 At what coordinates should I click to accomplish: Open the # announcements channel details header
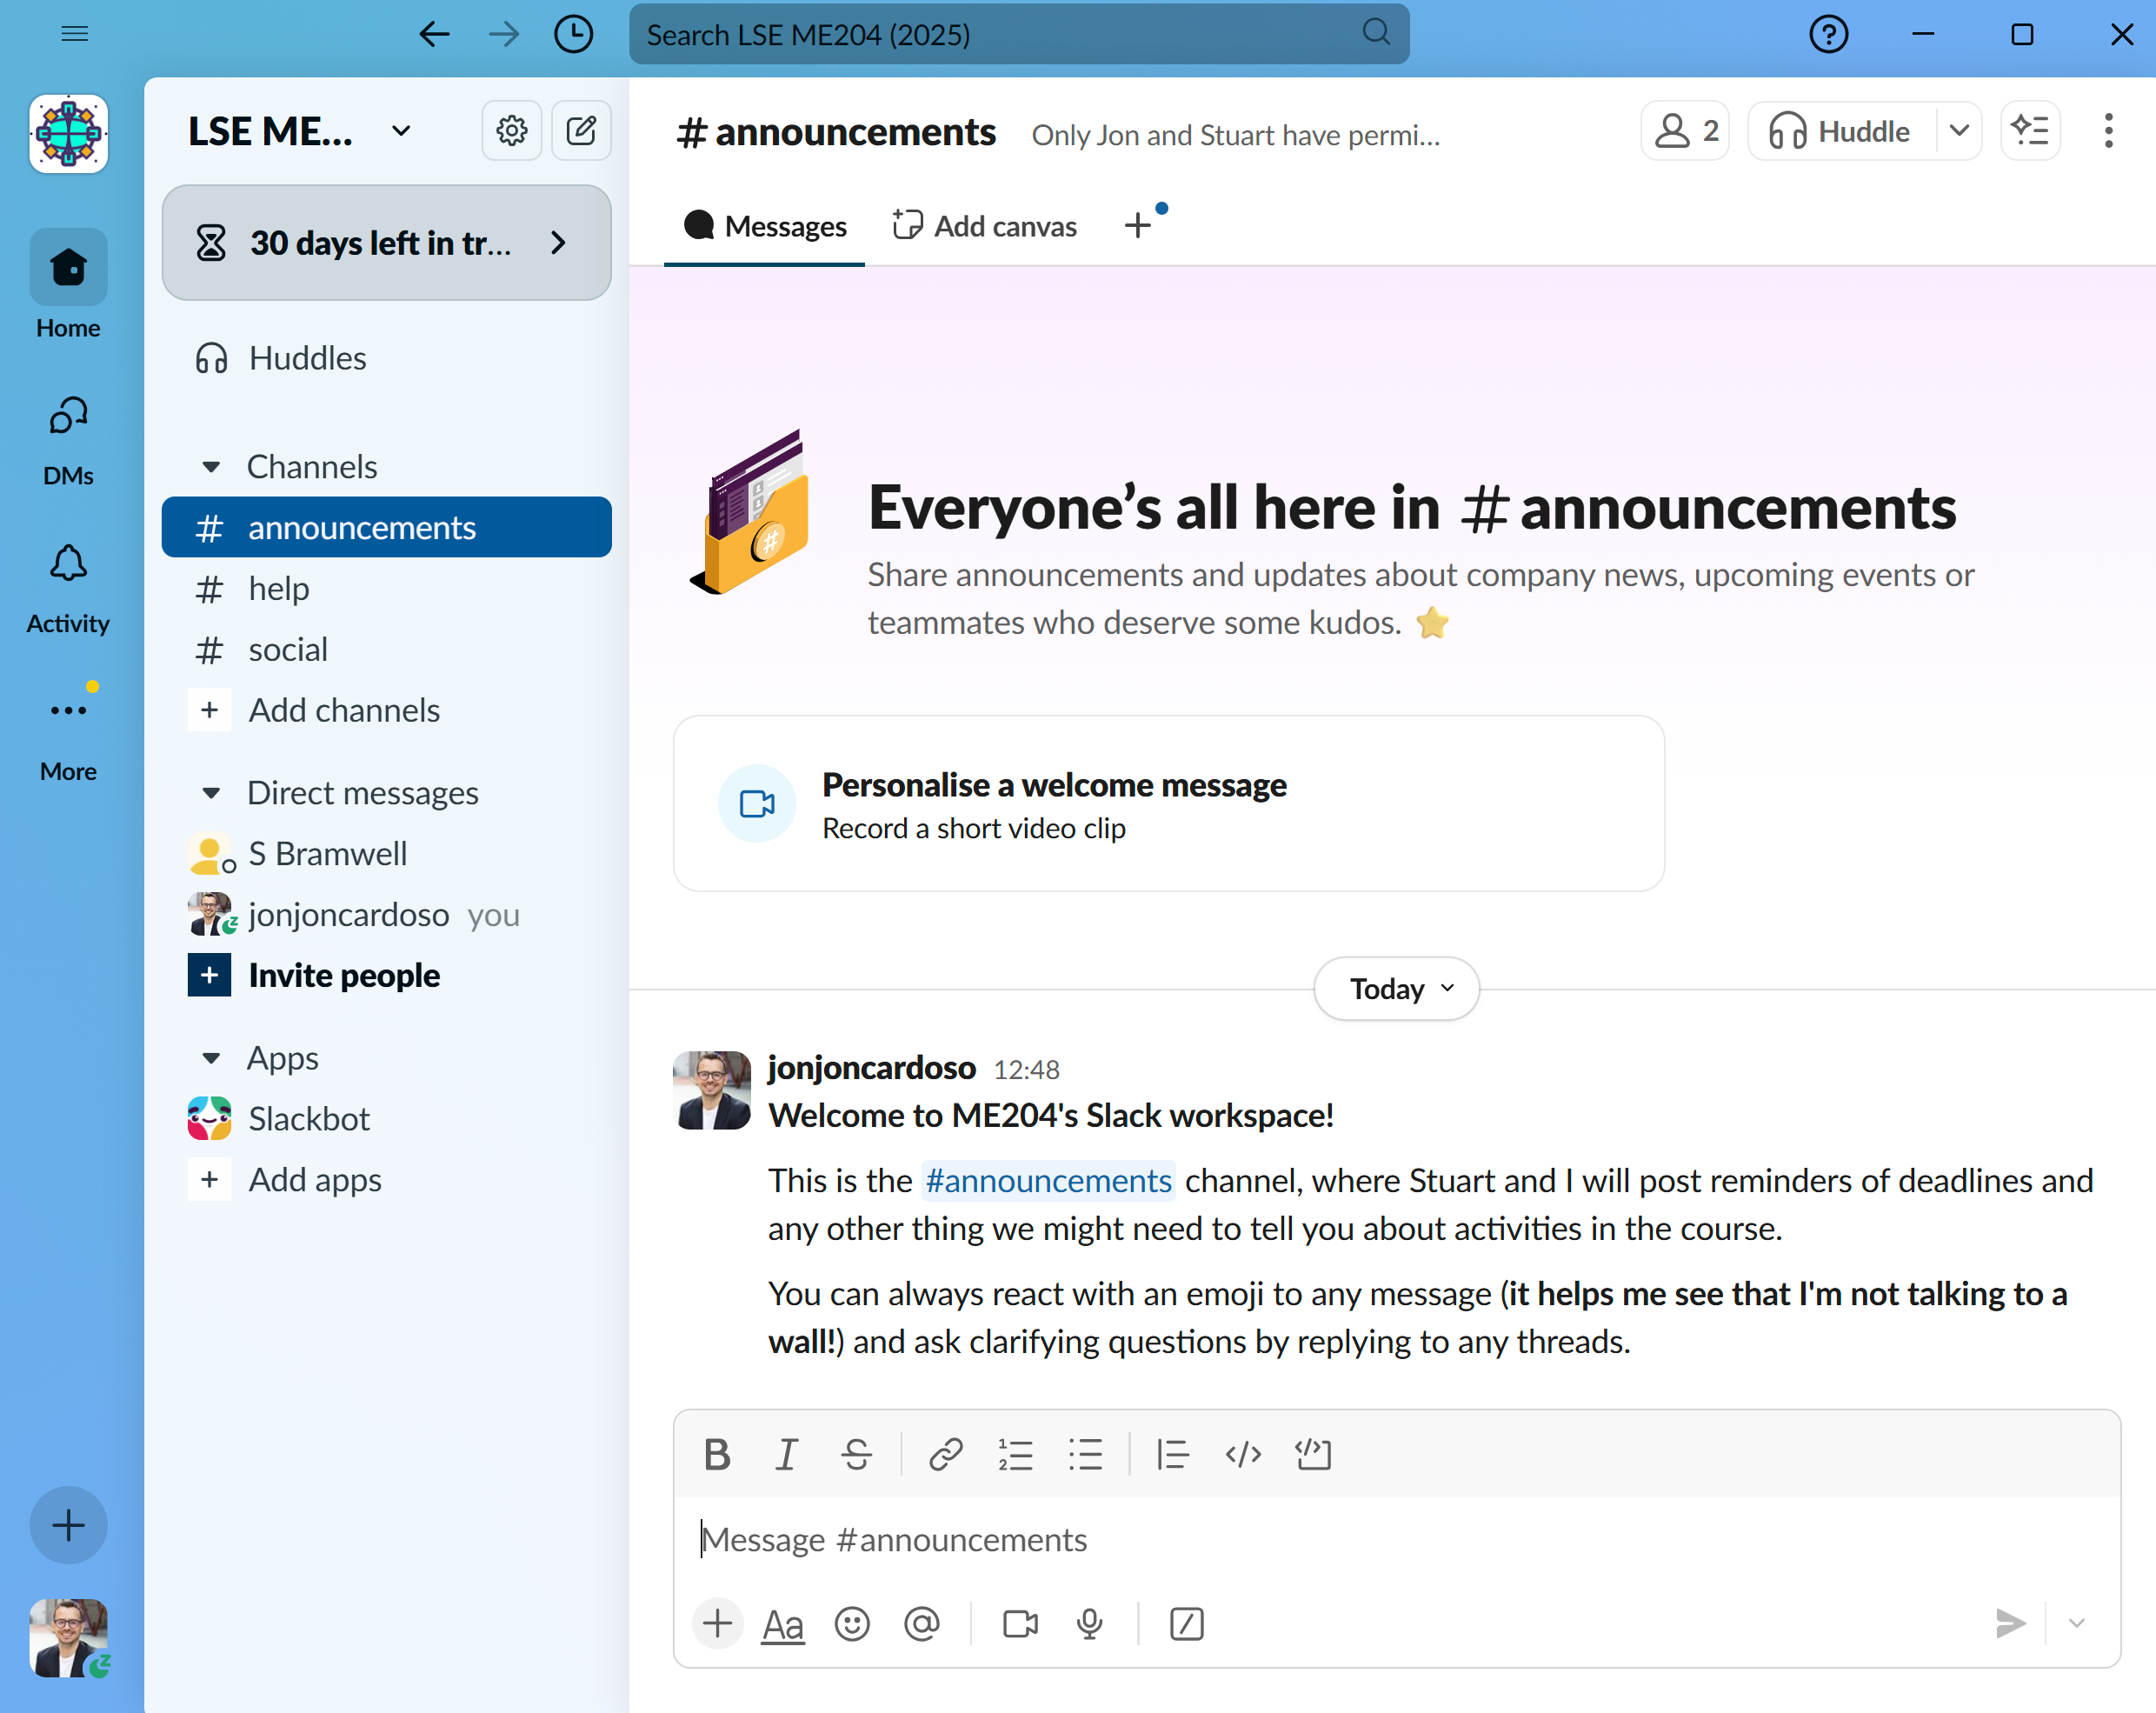836,132
